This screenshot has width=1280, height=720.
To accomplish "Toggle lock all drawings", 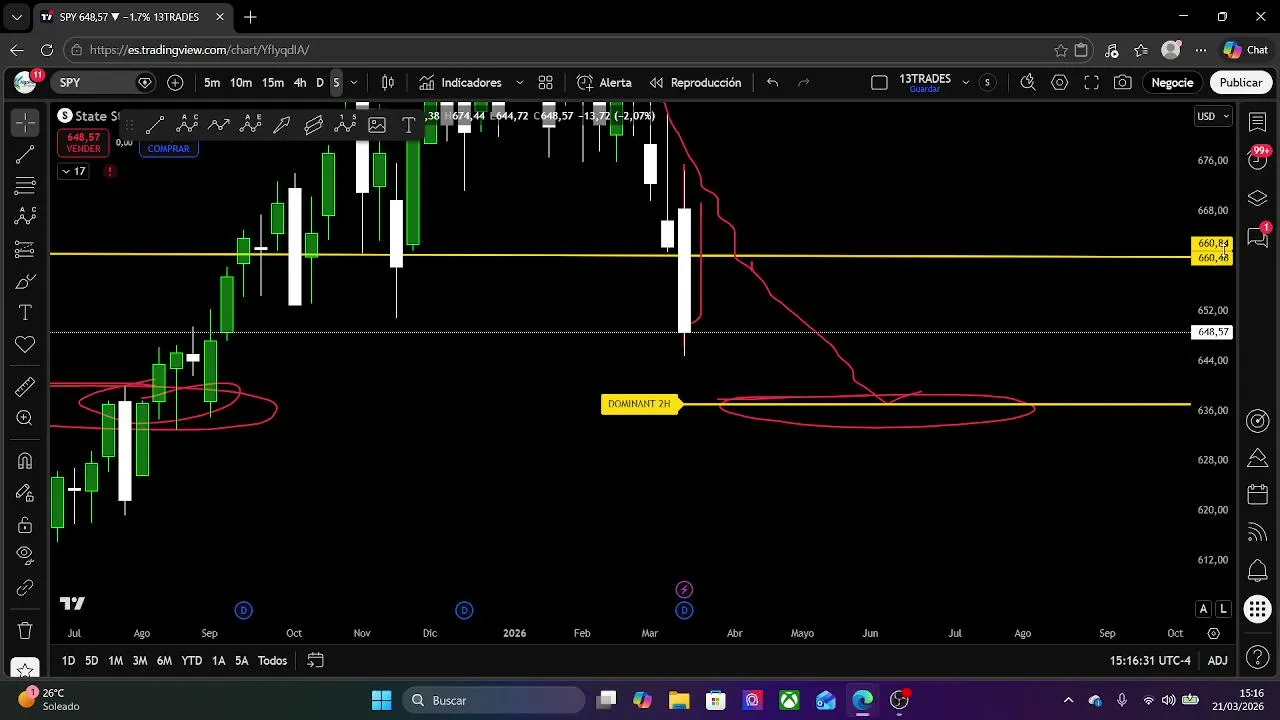I will 25,525.
